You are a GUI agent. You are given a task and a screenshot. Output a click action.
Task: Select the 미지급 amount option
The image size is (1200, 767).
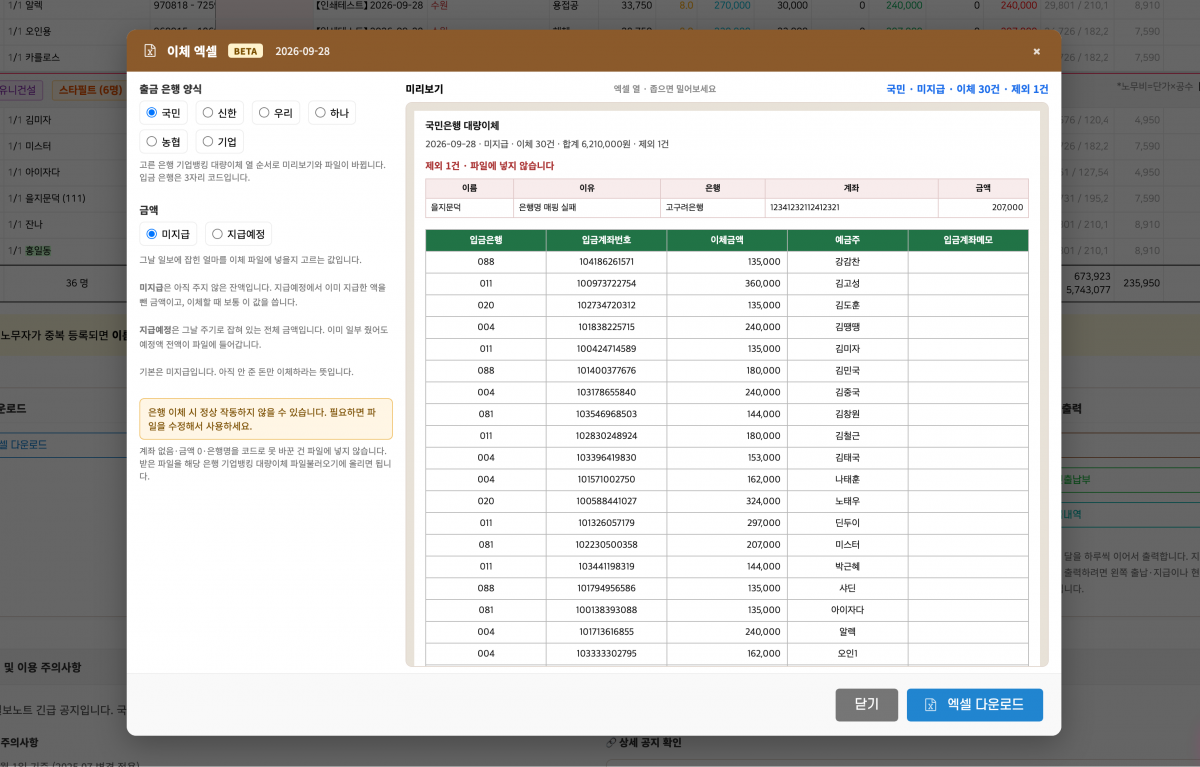pos(169,234)
